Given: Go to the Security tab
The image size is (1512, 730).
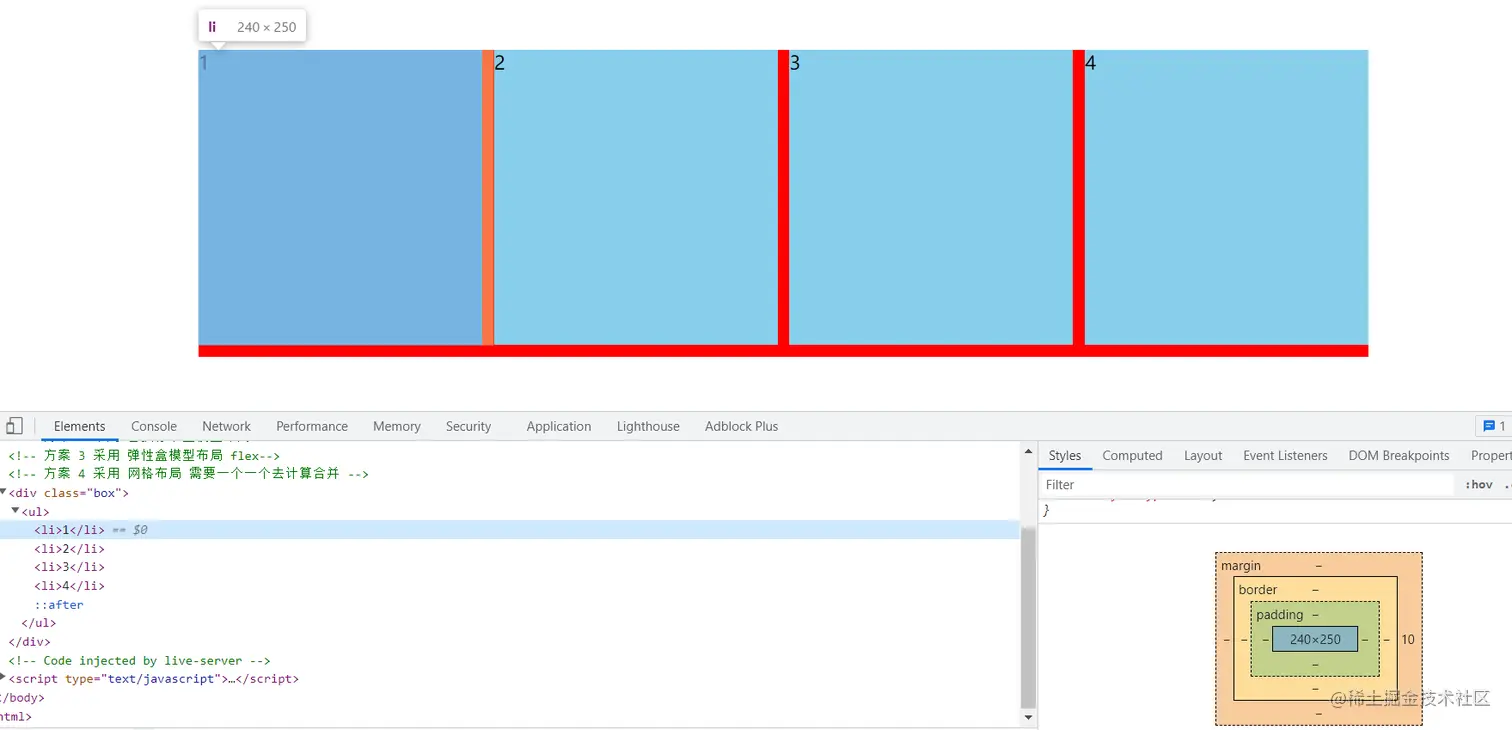Looking at the screenshot, I should click(x=469, y=426).
